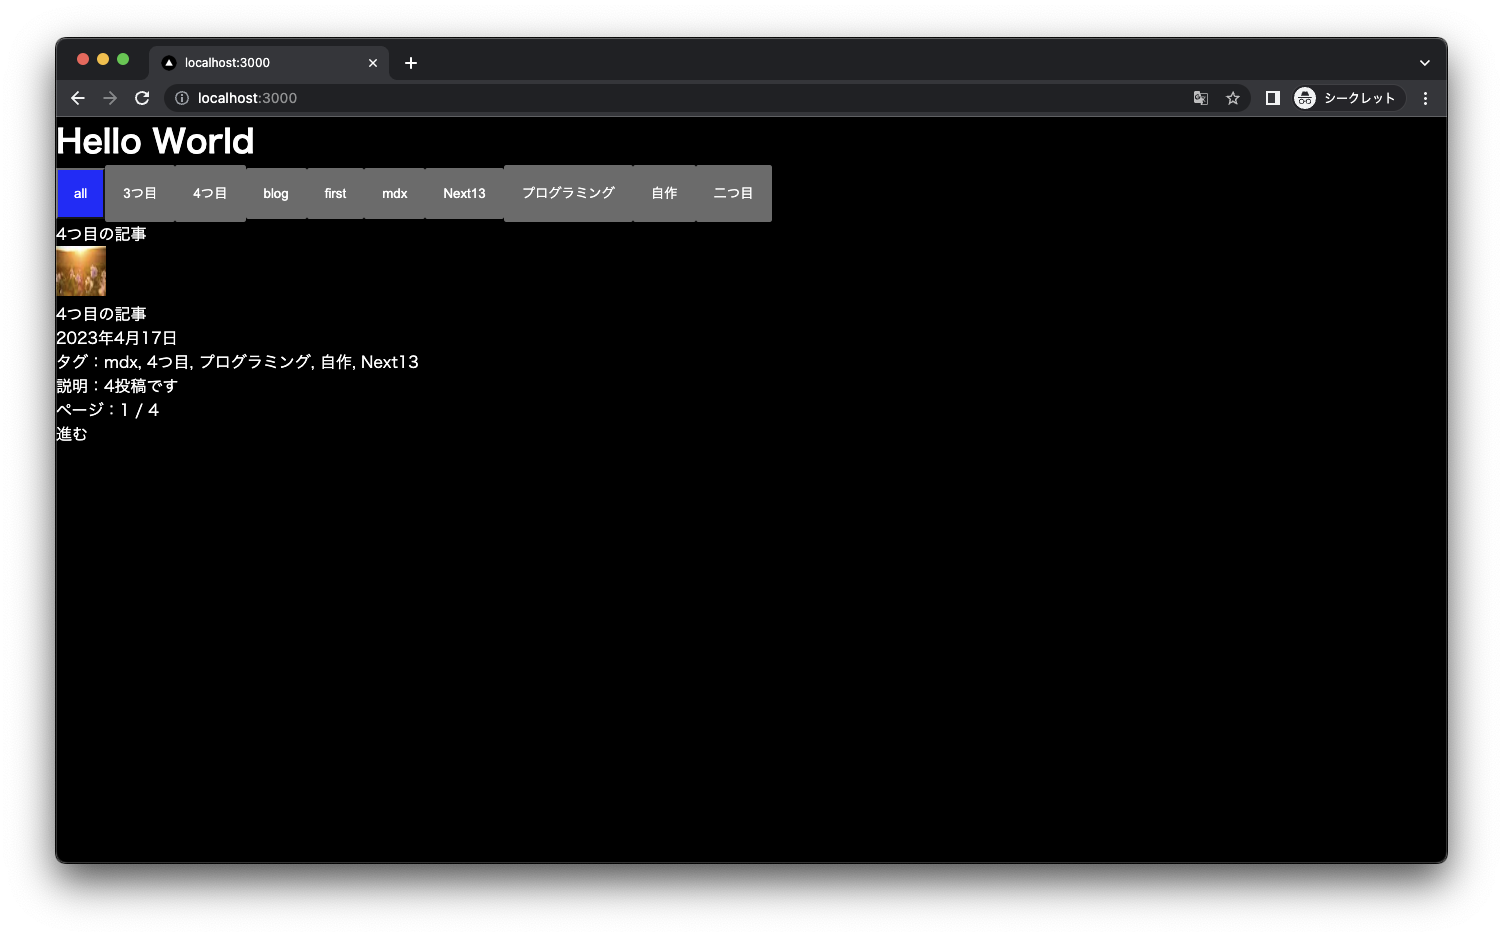Open Chrome three-dot menu
Image resolution: width=1503 pixels, height=937 pixels.
pos(1425,98)
